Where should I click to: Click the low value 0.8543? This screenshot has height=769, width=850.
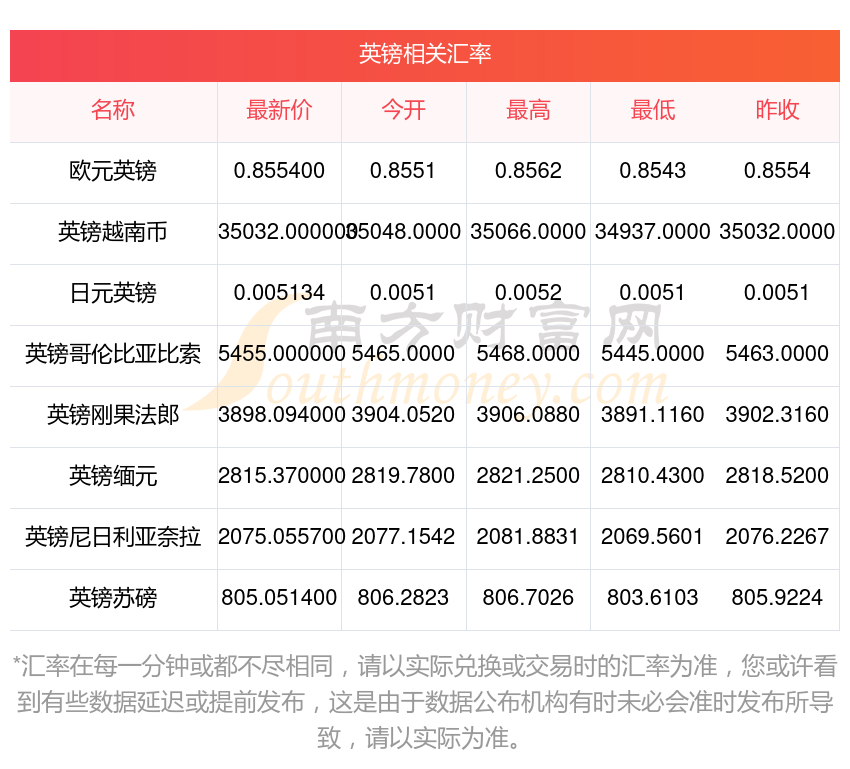tap(653, 171)
